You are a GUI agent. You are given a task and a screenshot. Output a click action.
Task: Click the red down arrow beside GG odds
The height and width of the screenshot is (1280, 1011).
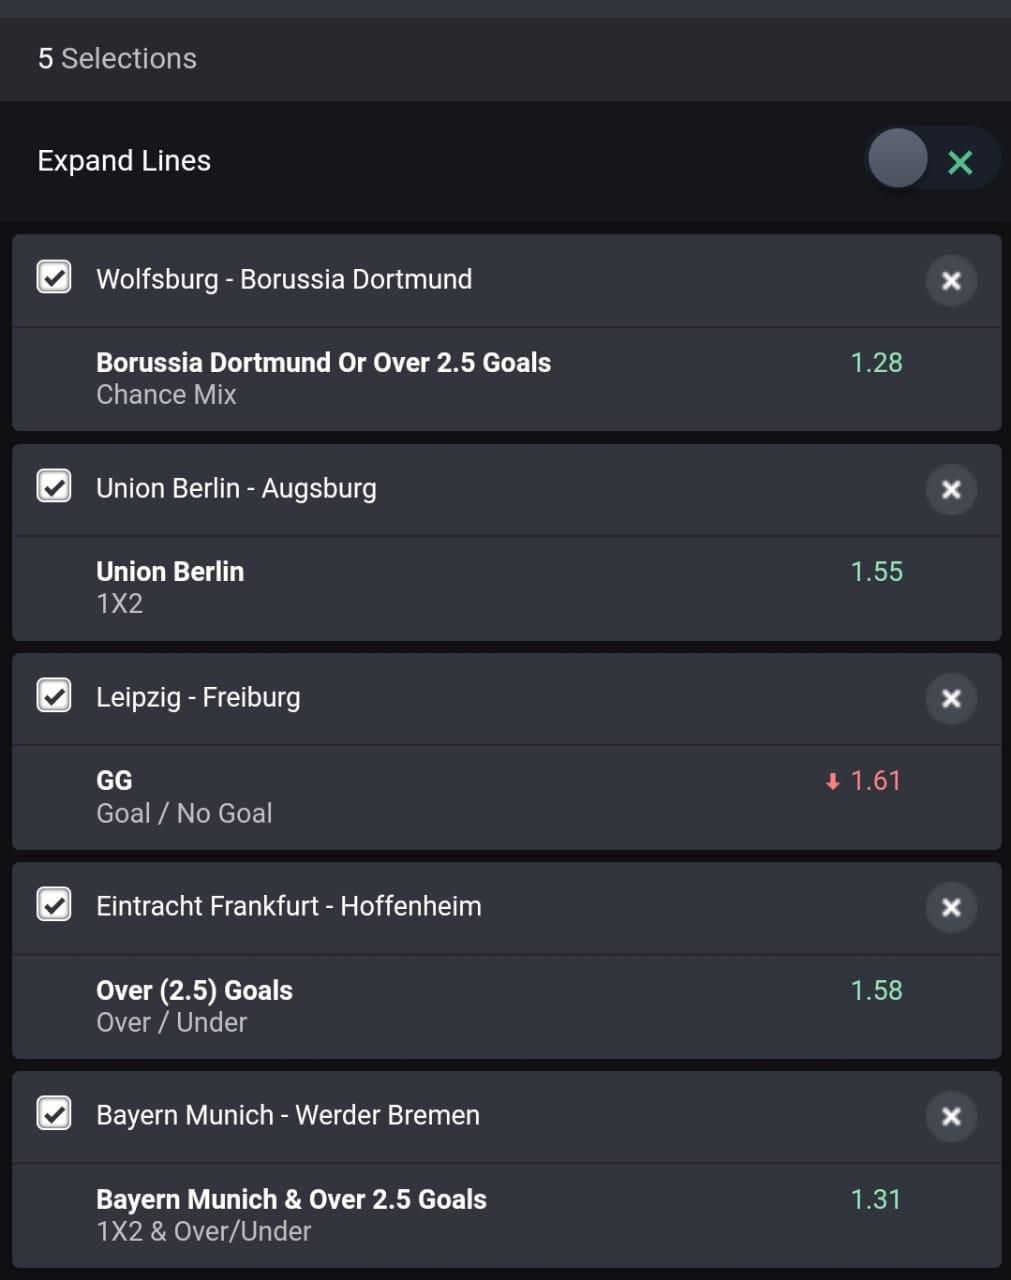[831, 781]
